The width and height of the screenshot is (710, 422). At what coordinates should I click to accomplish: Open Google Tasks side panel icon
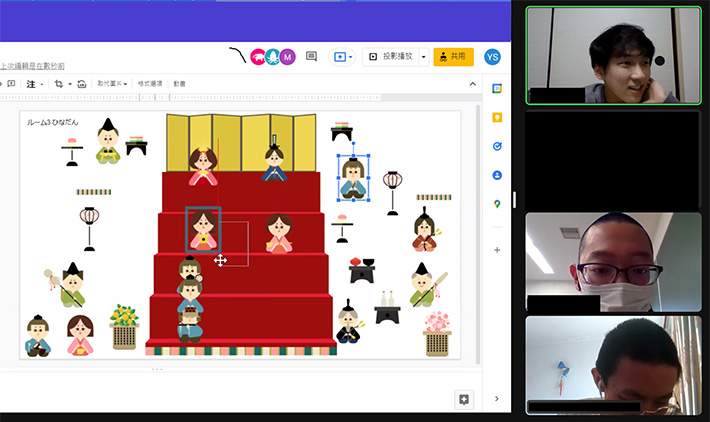tap(497, 147)
